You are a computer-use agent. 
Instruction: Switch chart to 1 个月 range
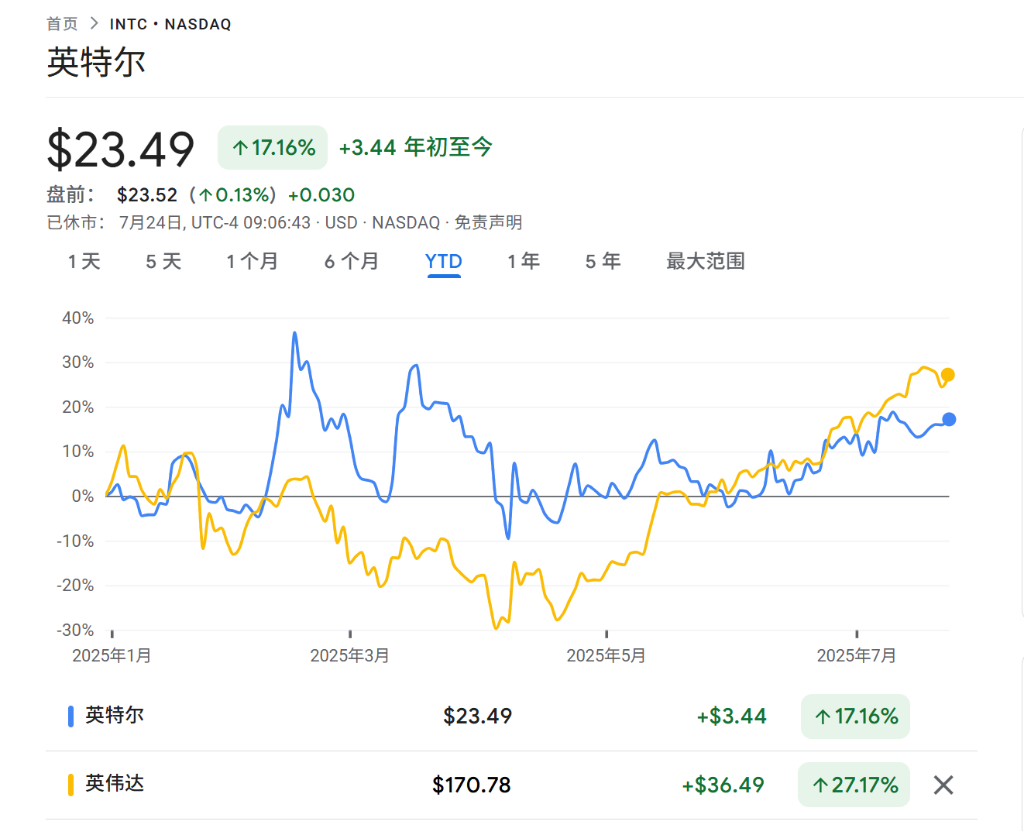click(252, 261)
